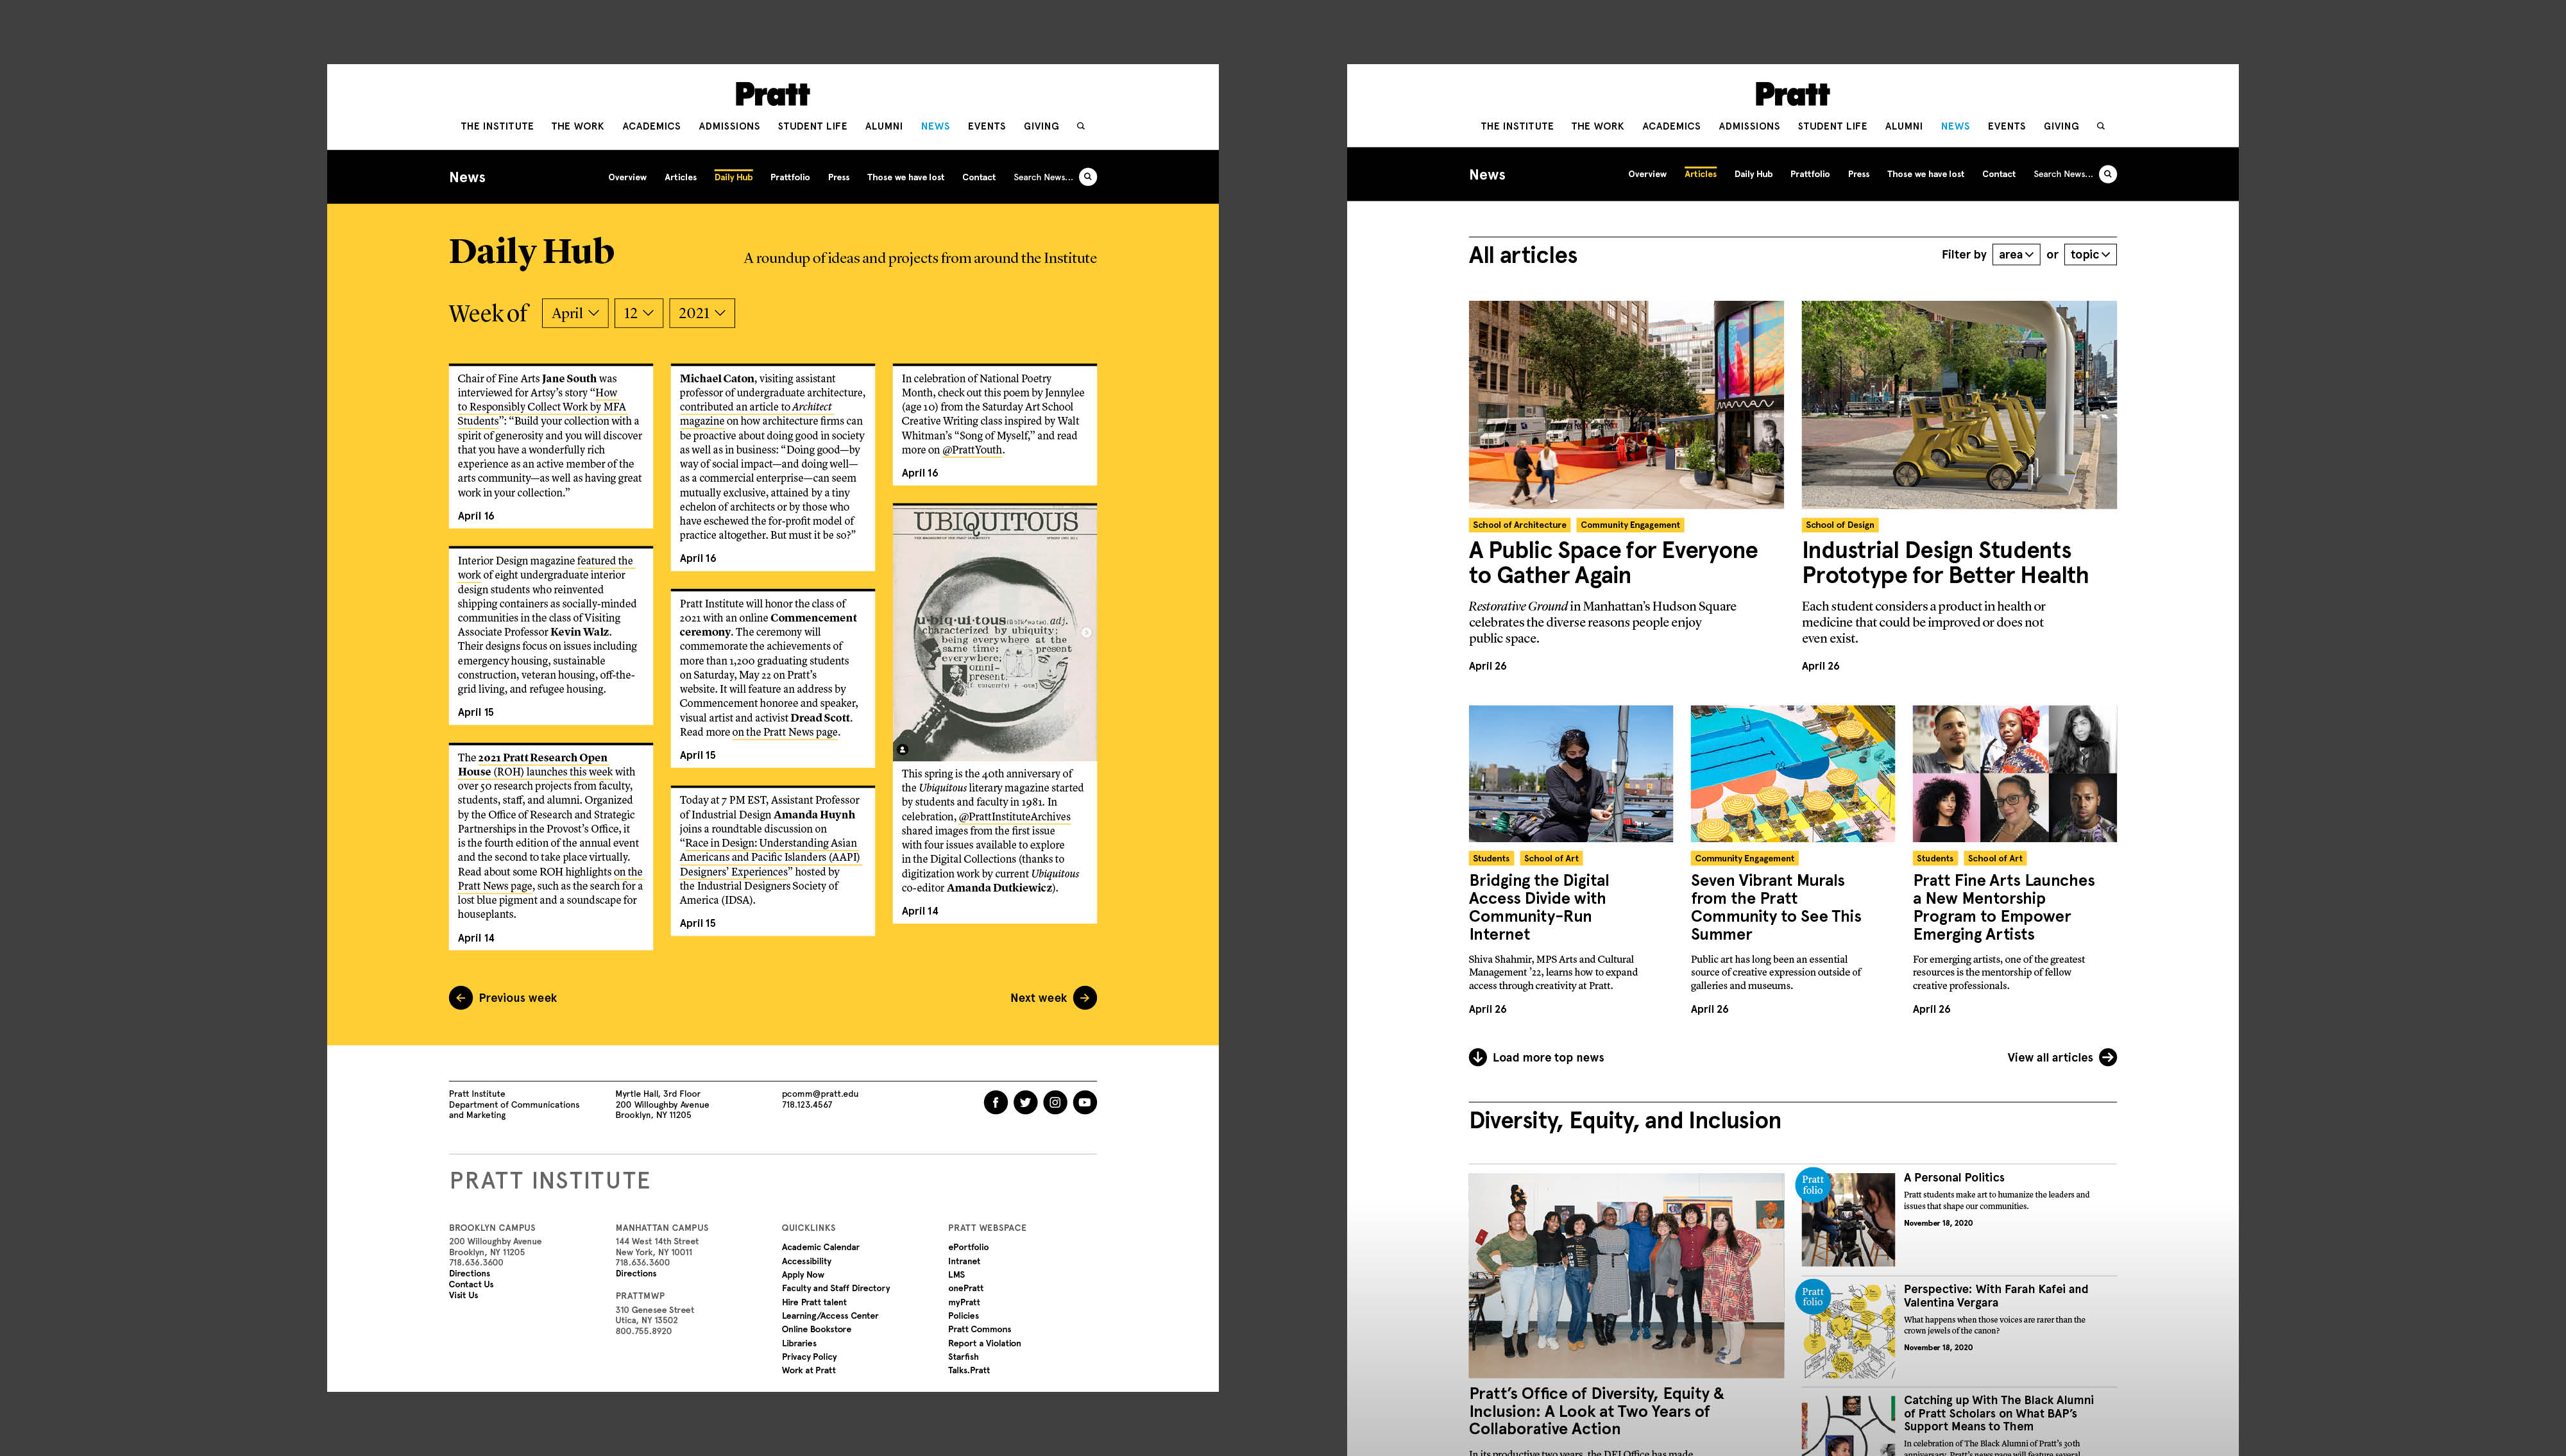
Task: Open the Instagram icon link
Action: (1055, 1102)
